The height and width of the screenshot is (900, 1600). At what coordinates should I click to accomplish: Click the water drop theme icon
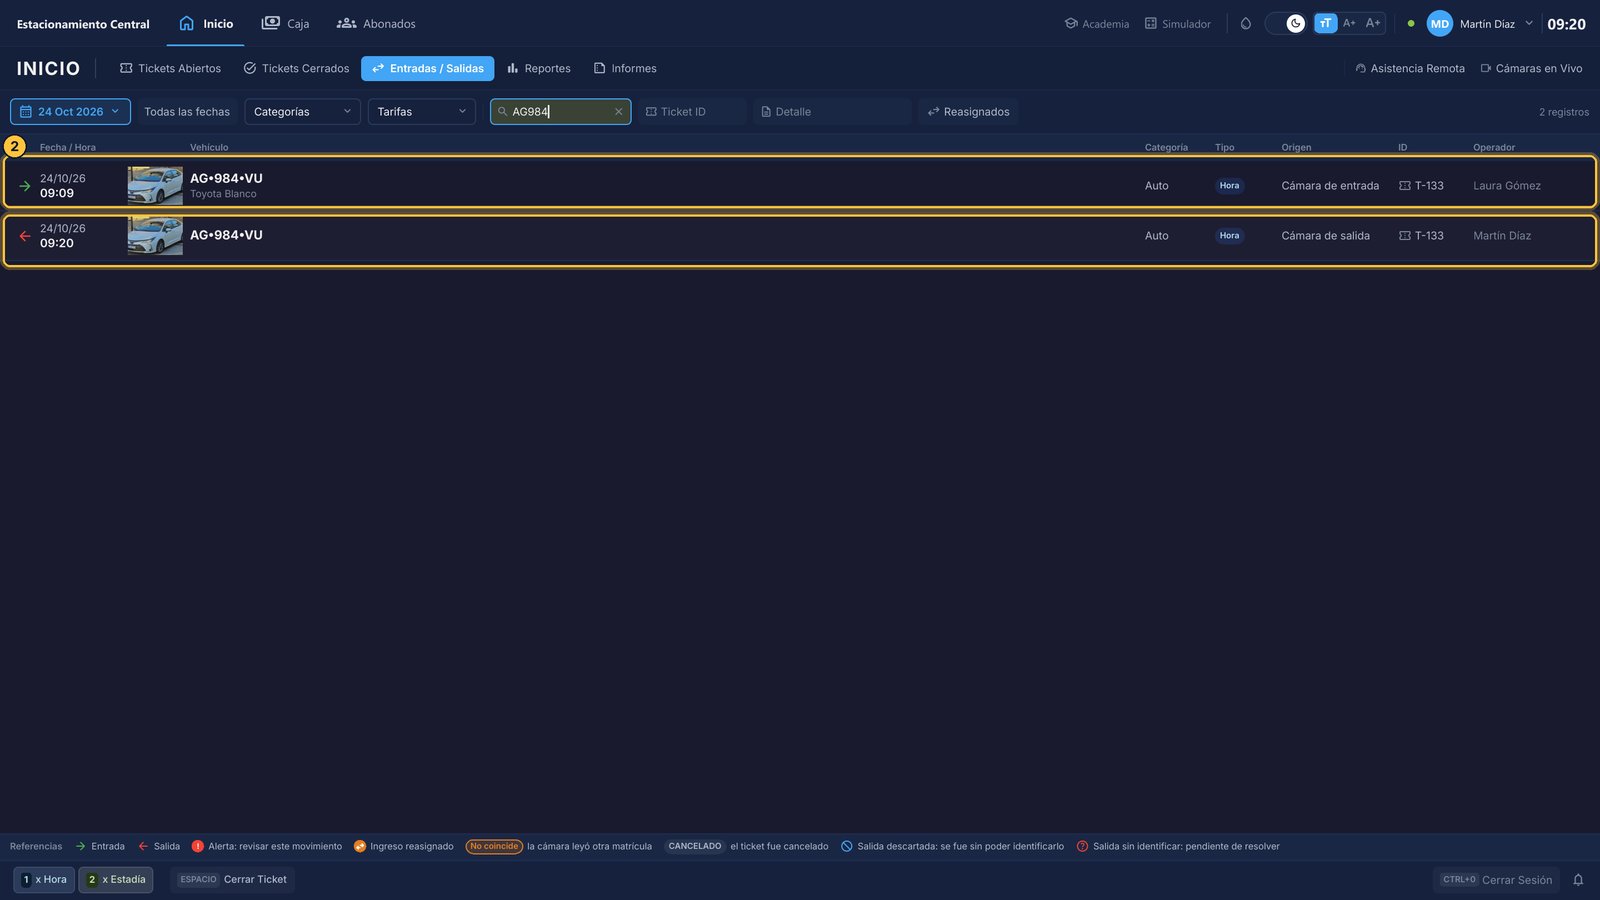(x=1246, y=23)
